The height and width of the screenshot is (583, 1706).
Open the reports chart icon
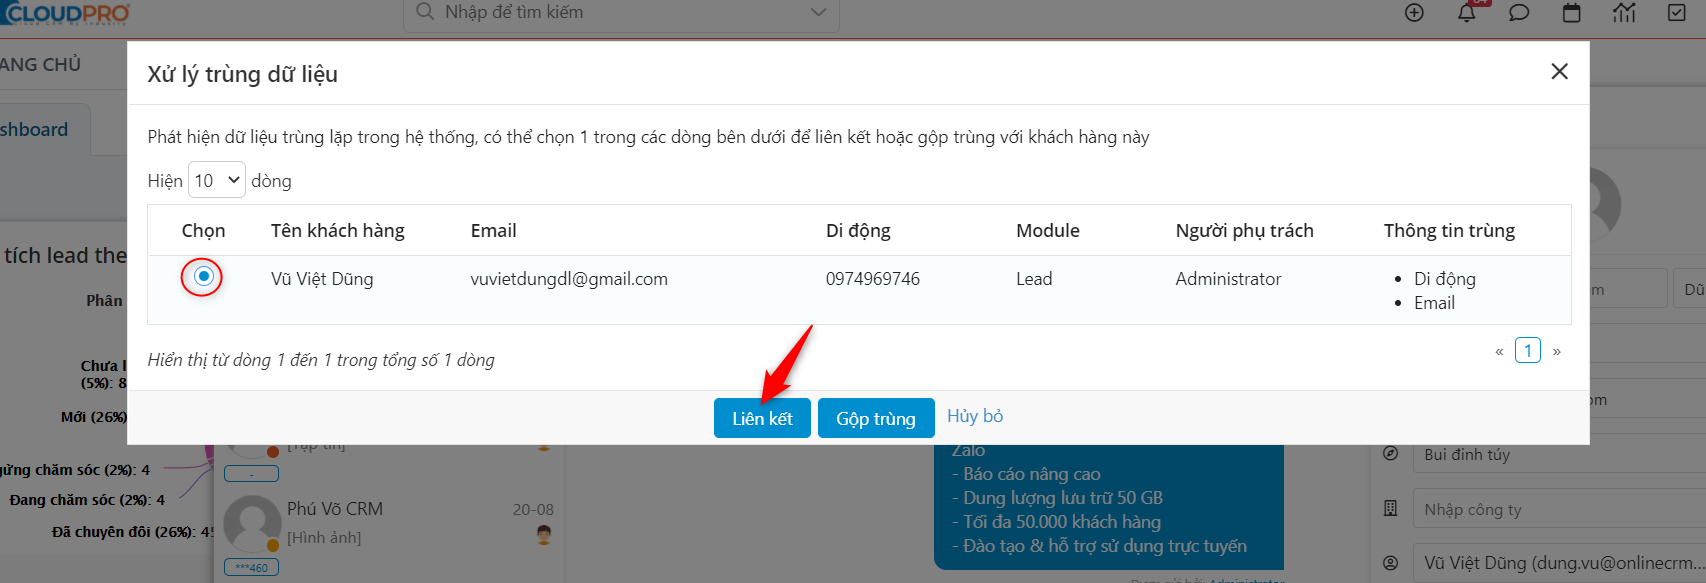pyautogui.click(x=1624, y=13)
